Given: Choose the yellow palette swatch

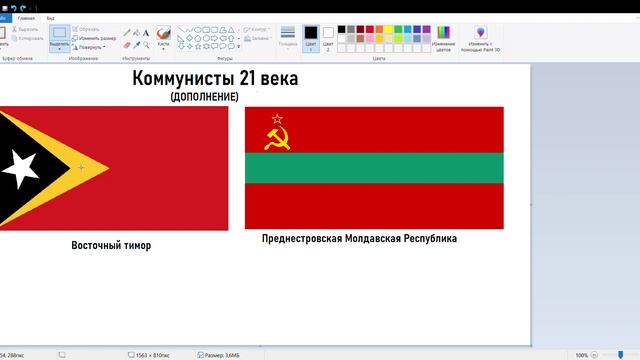Looking at the screenshot, I should (x=389, y=29).
